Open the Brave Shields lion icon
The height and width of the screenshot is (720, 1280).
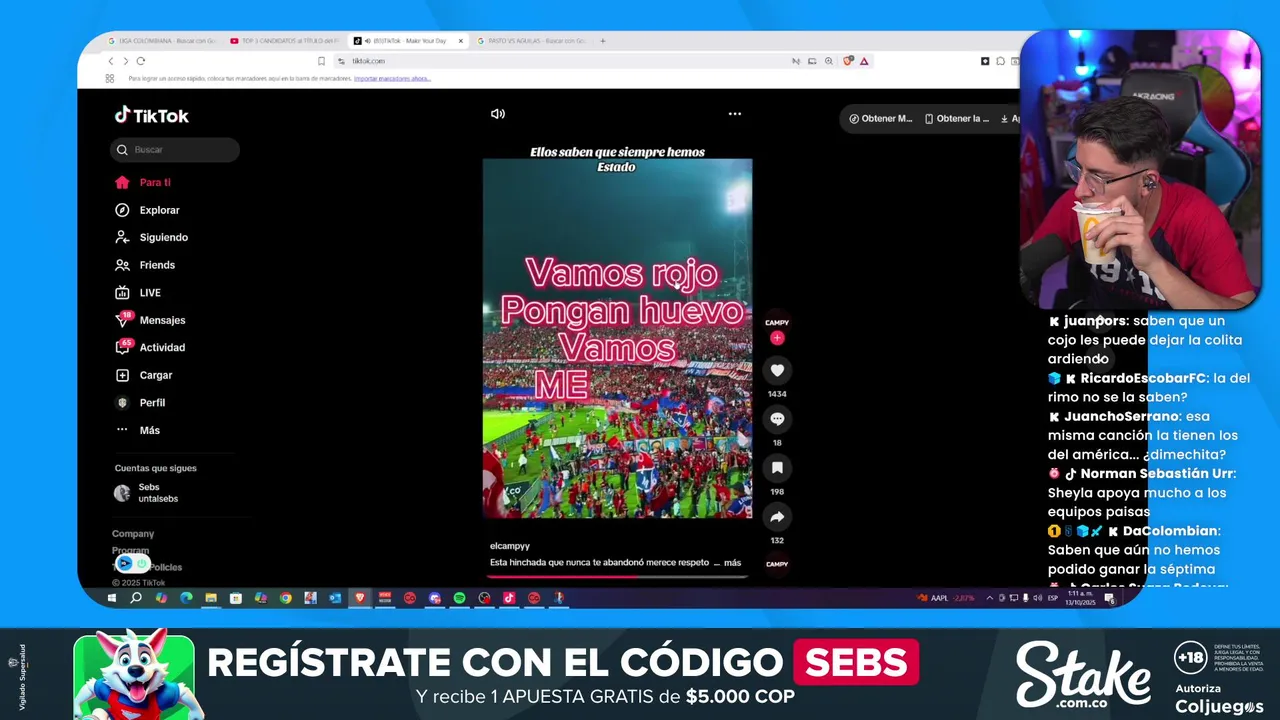[848, 61]
